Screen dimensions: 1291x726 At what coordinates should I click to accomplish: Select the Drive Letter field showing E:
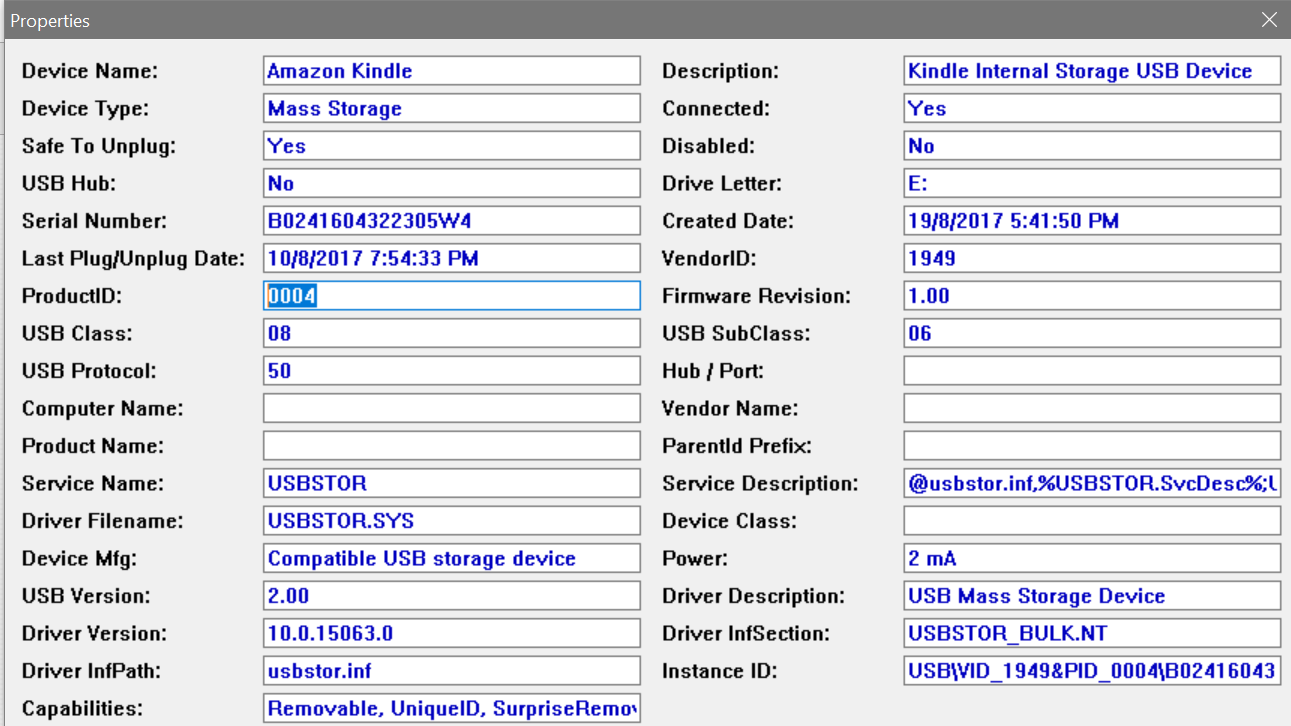(x=1092, y=184)
